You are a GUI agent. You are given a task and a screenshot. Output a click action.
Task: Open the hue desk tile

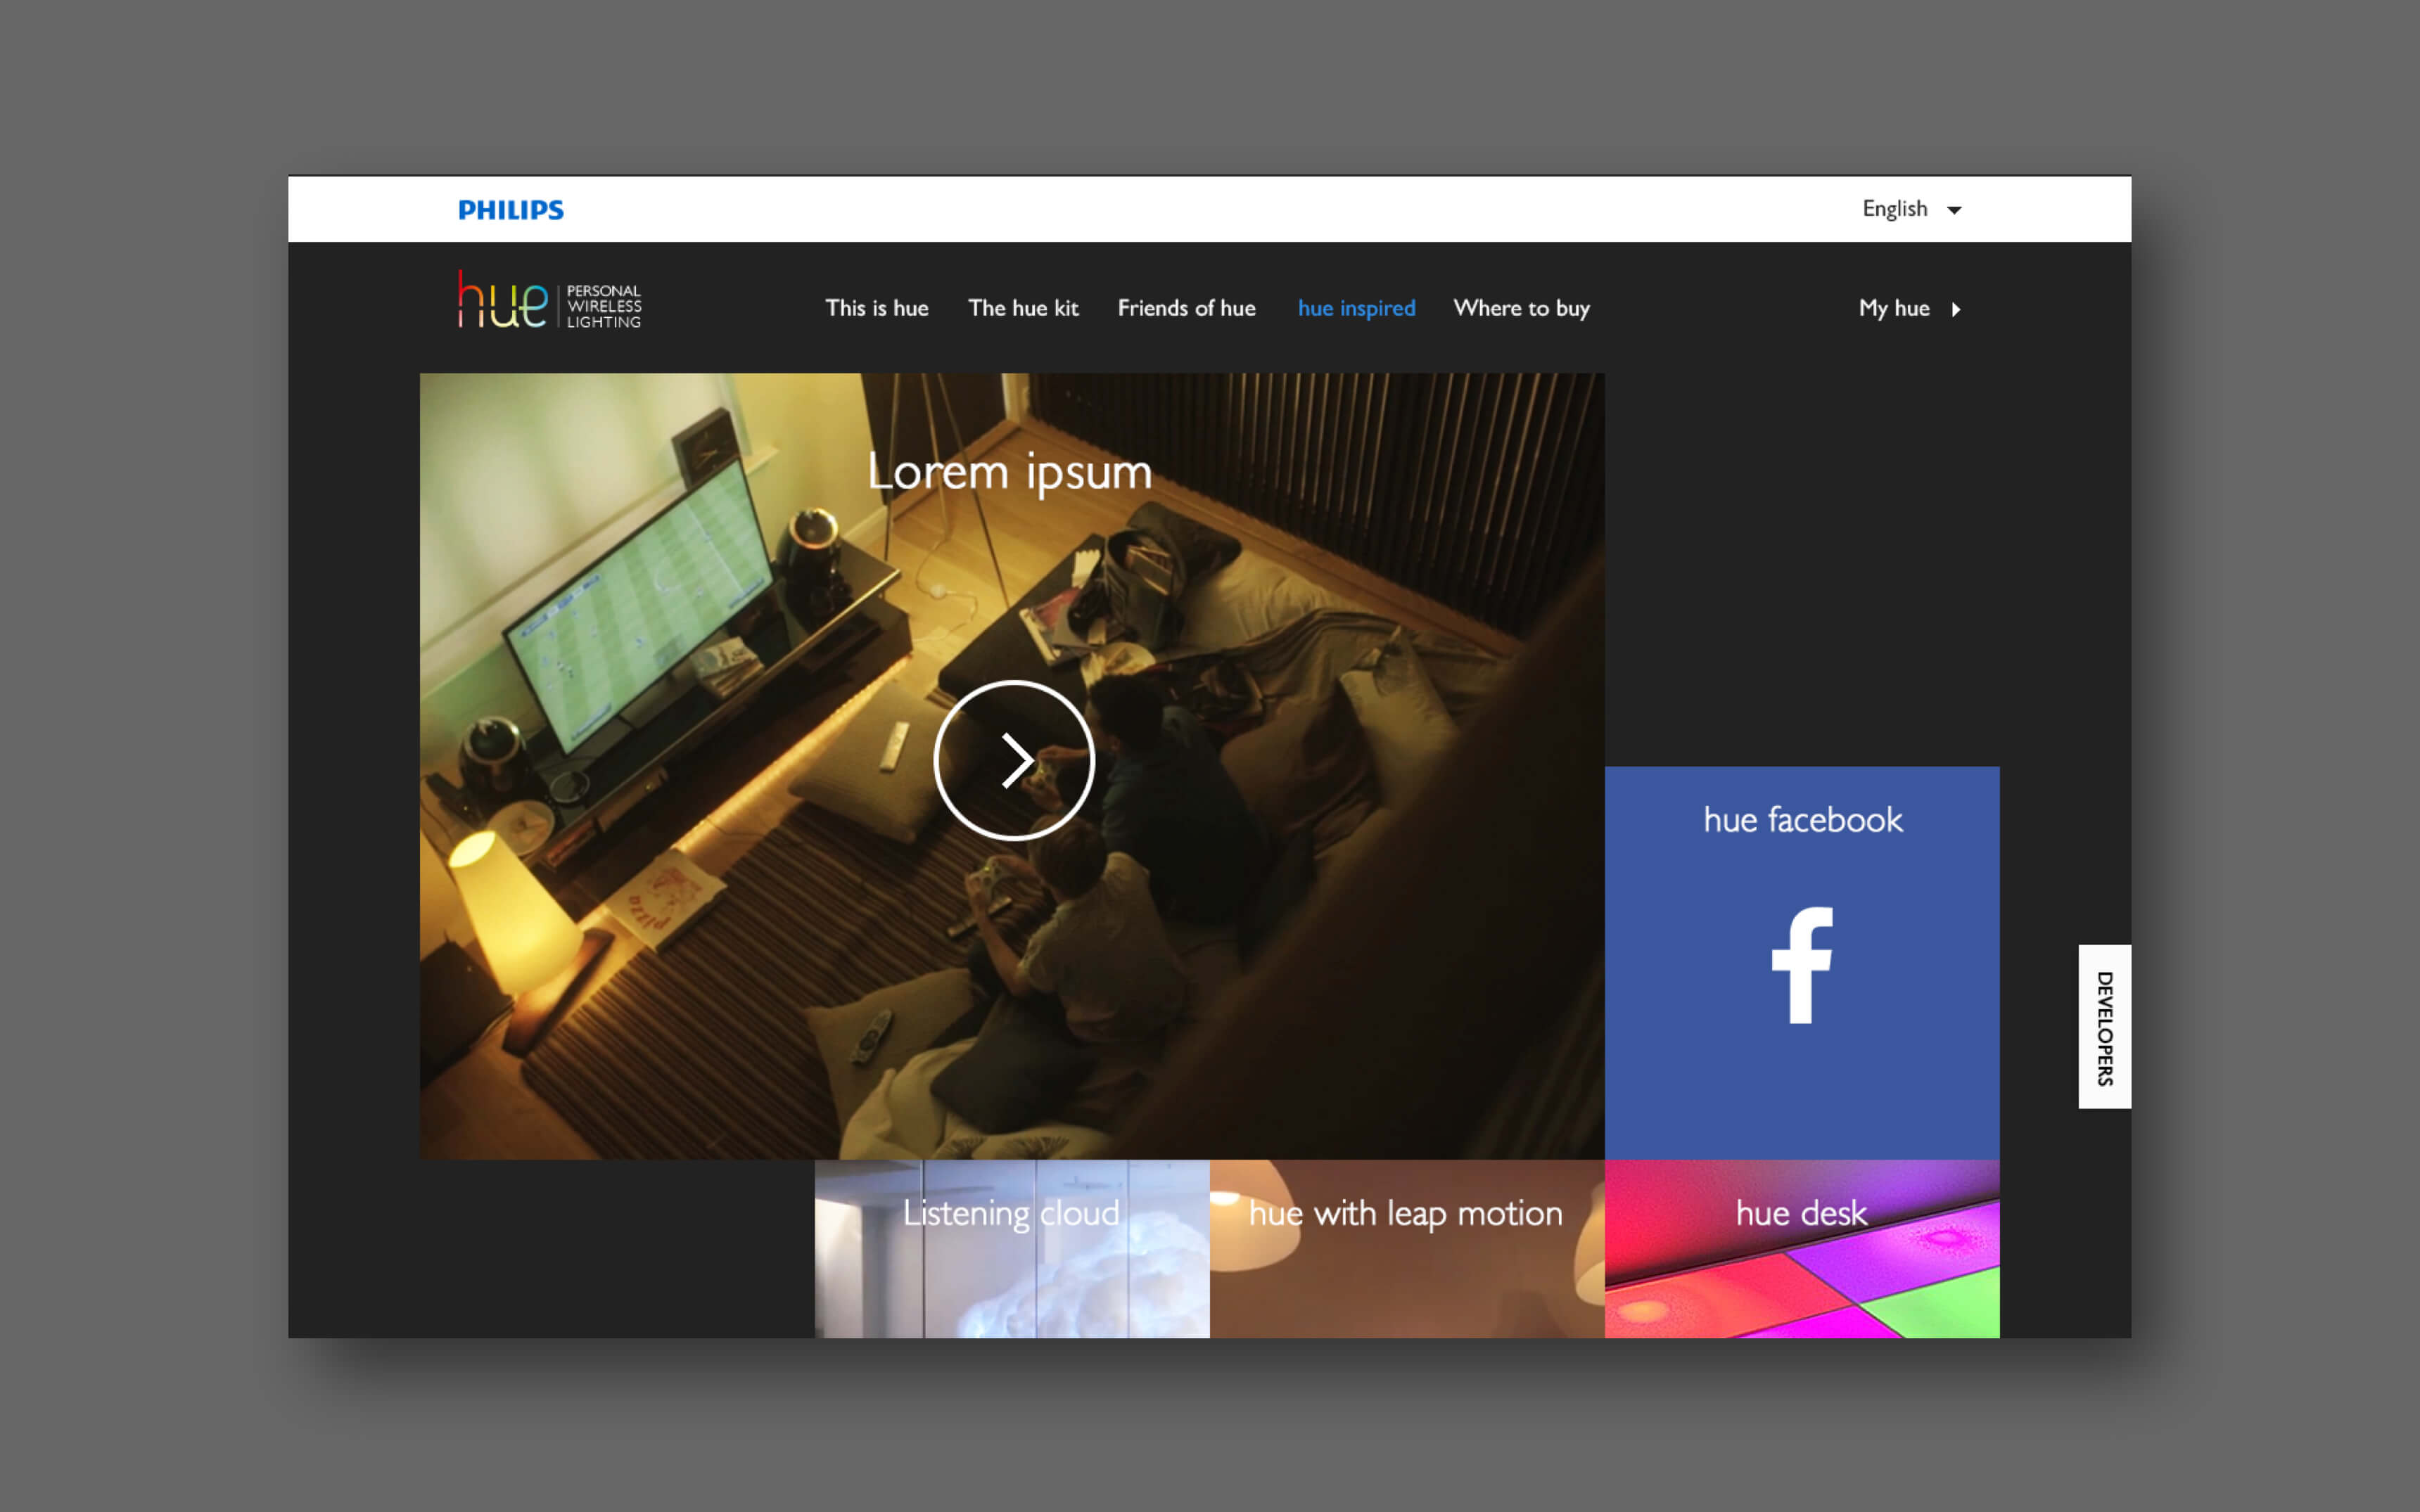(1802, 1249)
